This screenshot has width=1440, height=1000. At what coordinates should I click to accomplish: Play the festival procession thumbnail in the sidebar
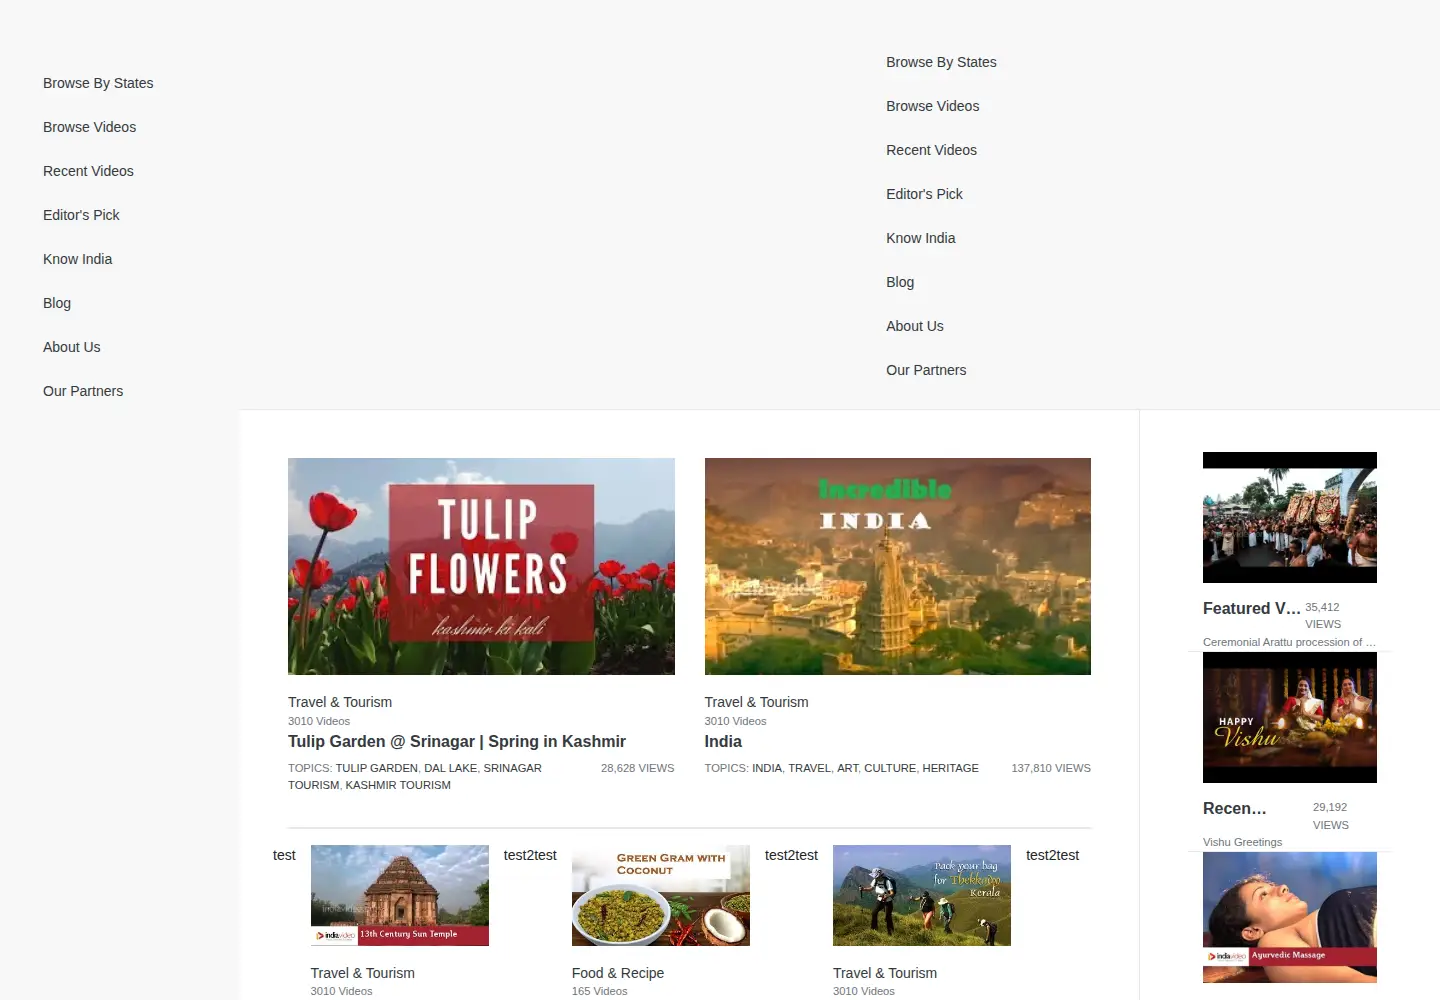pyautogui.click(x=1290, y=517)
